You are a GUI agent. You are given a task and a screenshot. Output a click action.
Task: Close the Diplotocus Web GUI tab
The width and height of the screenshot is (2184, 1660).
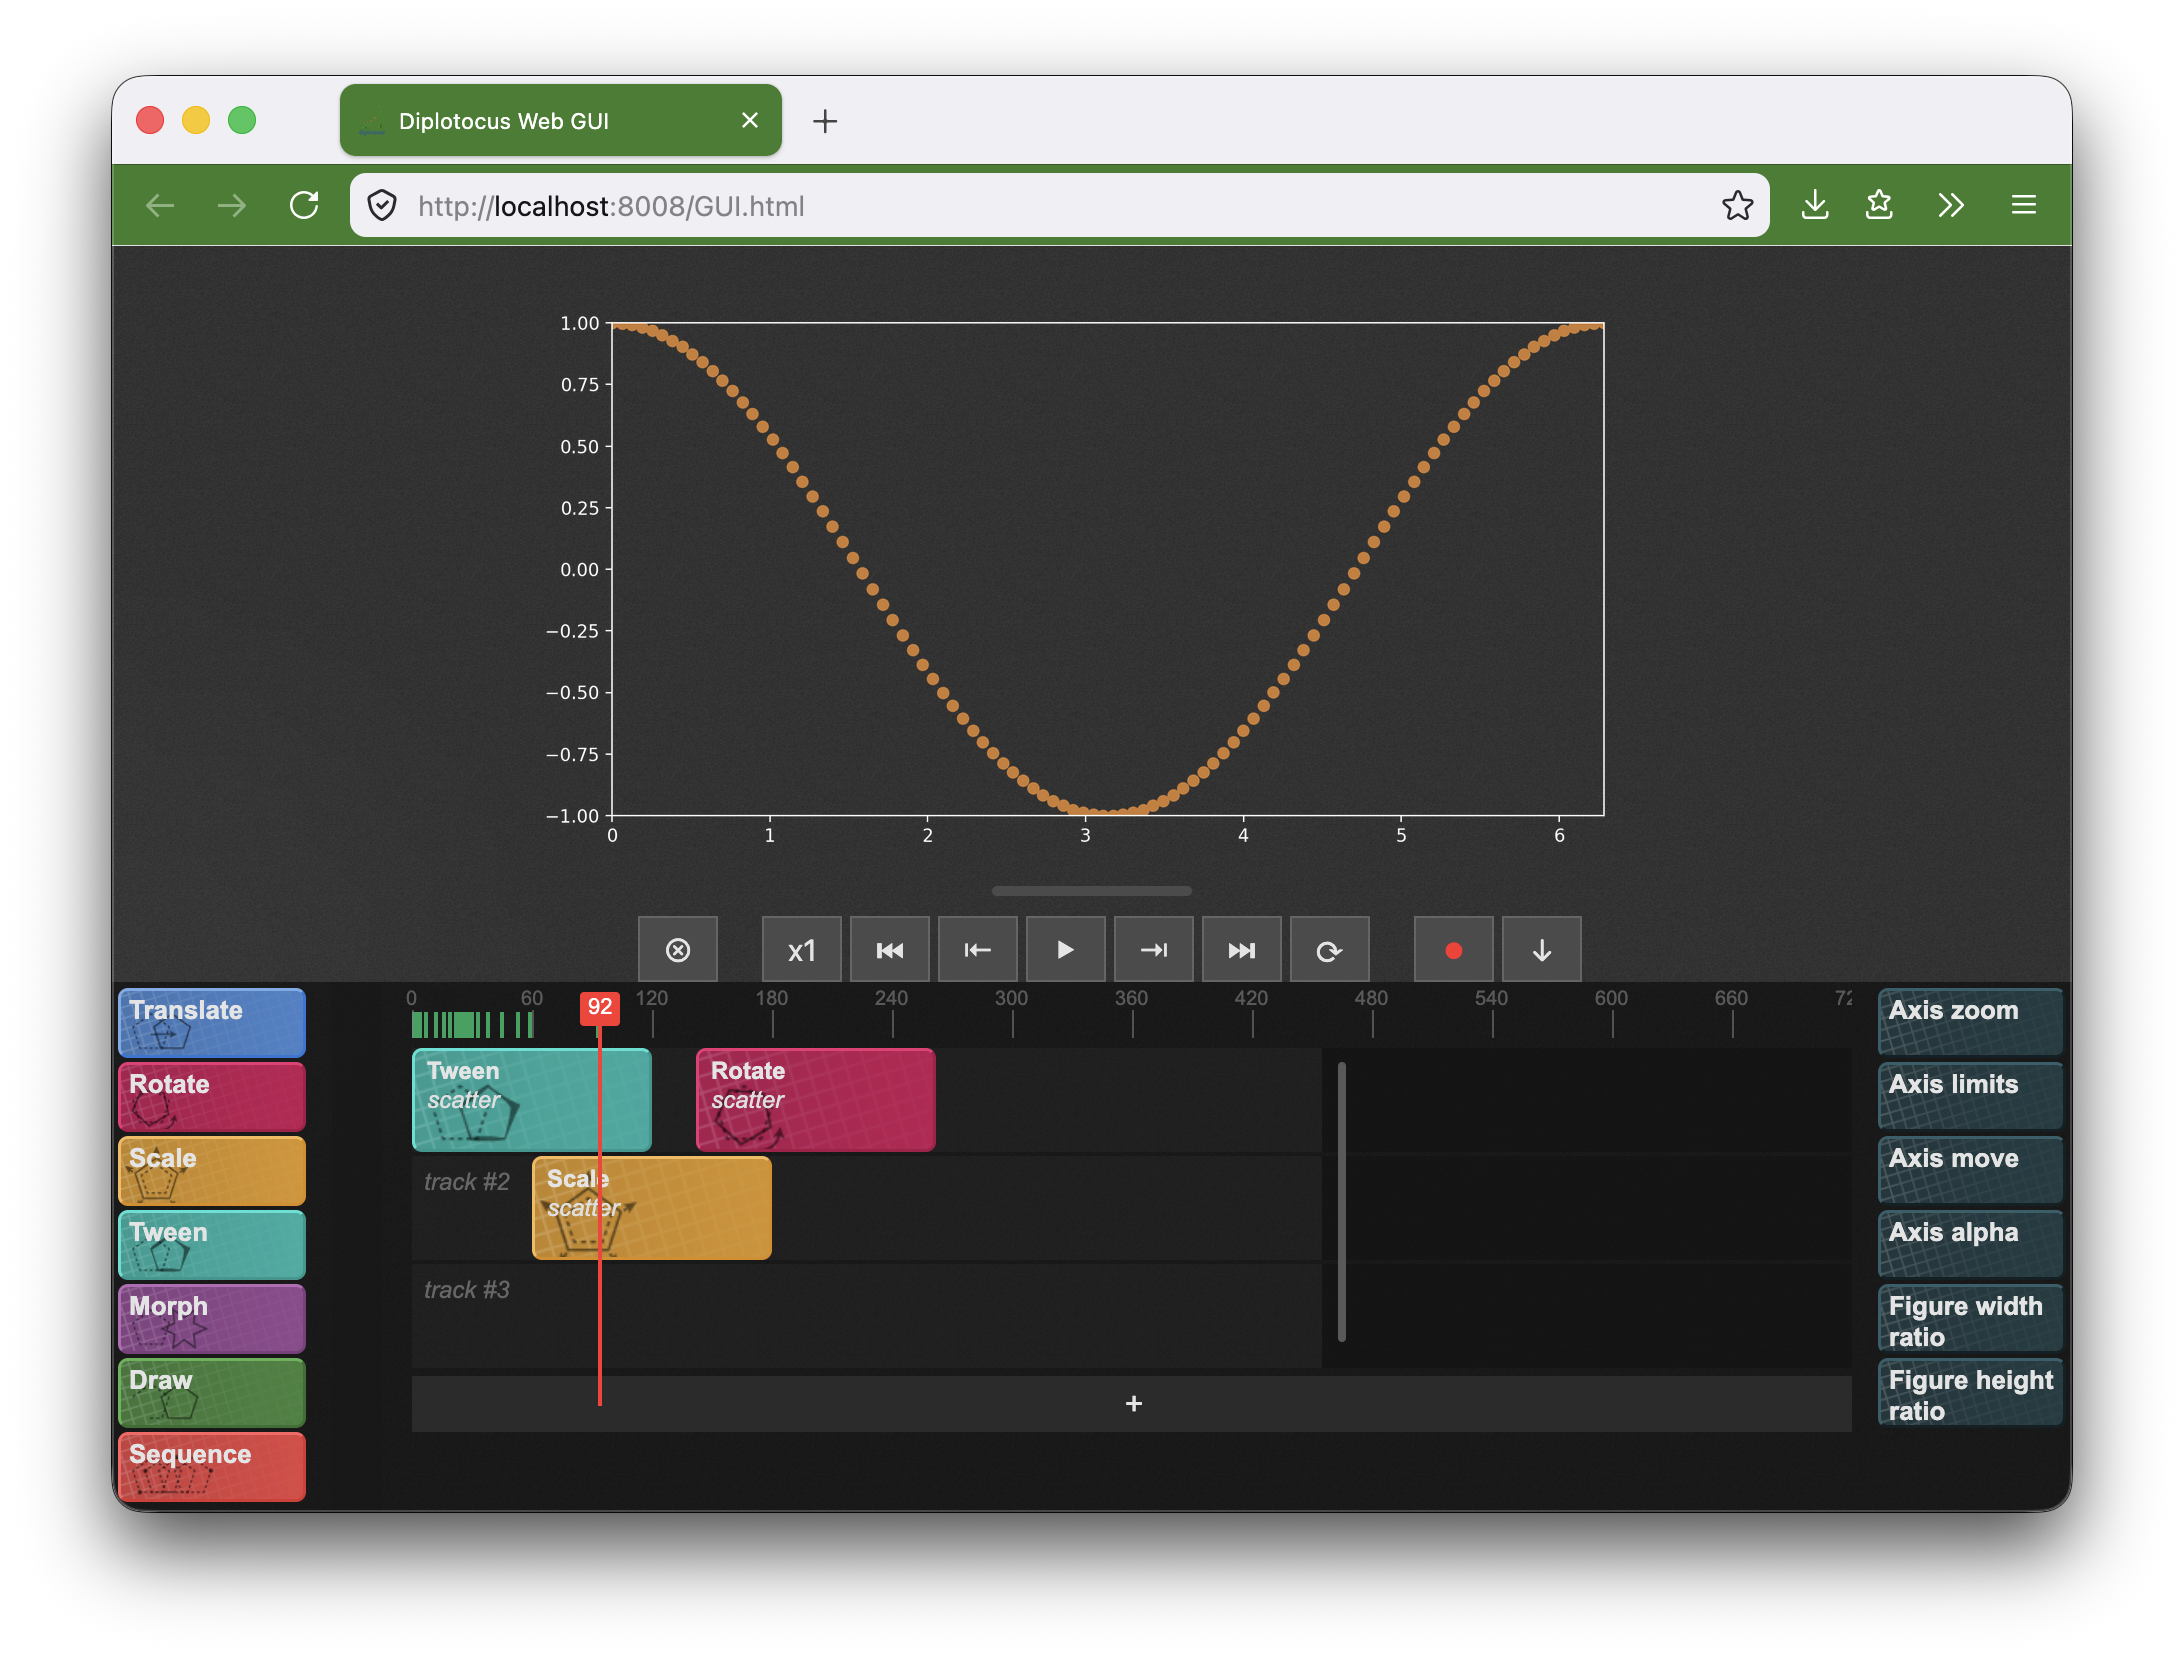click(x=750, y=121)
